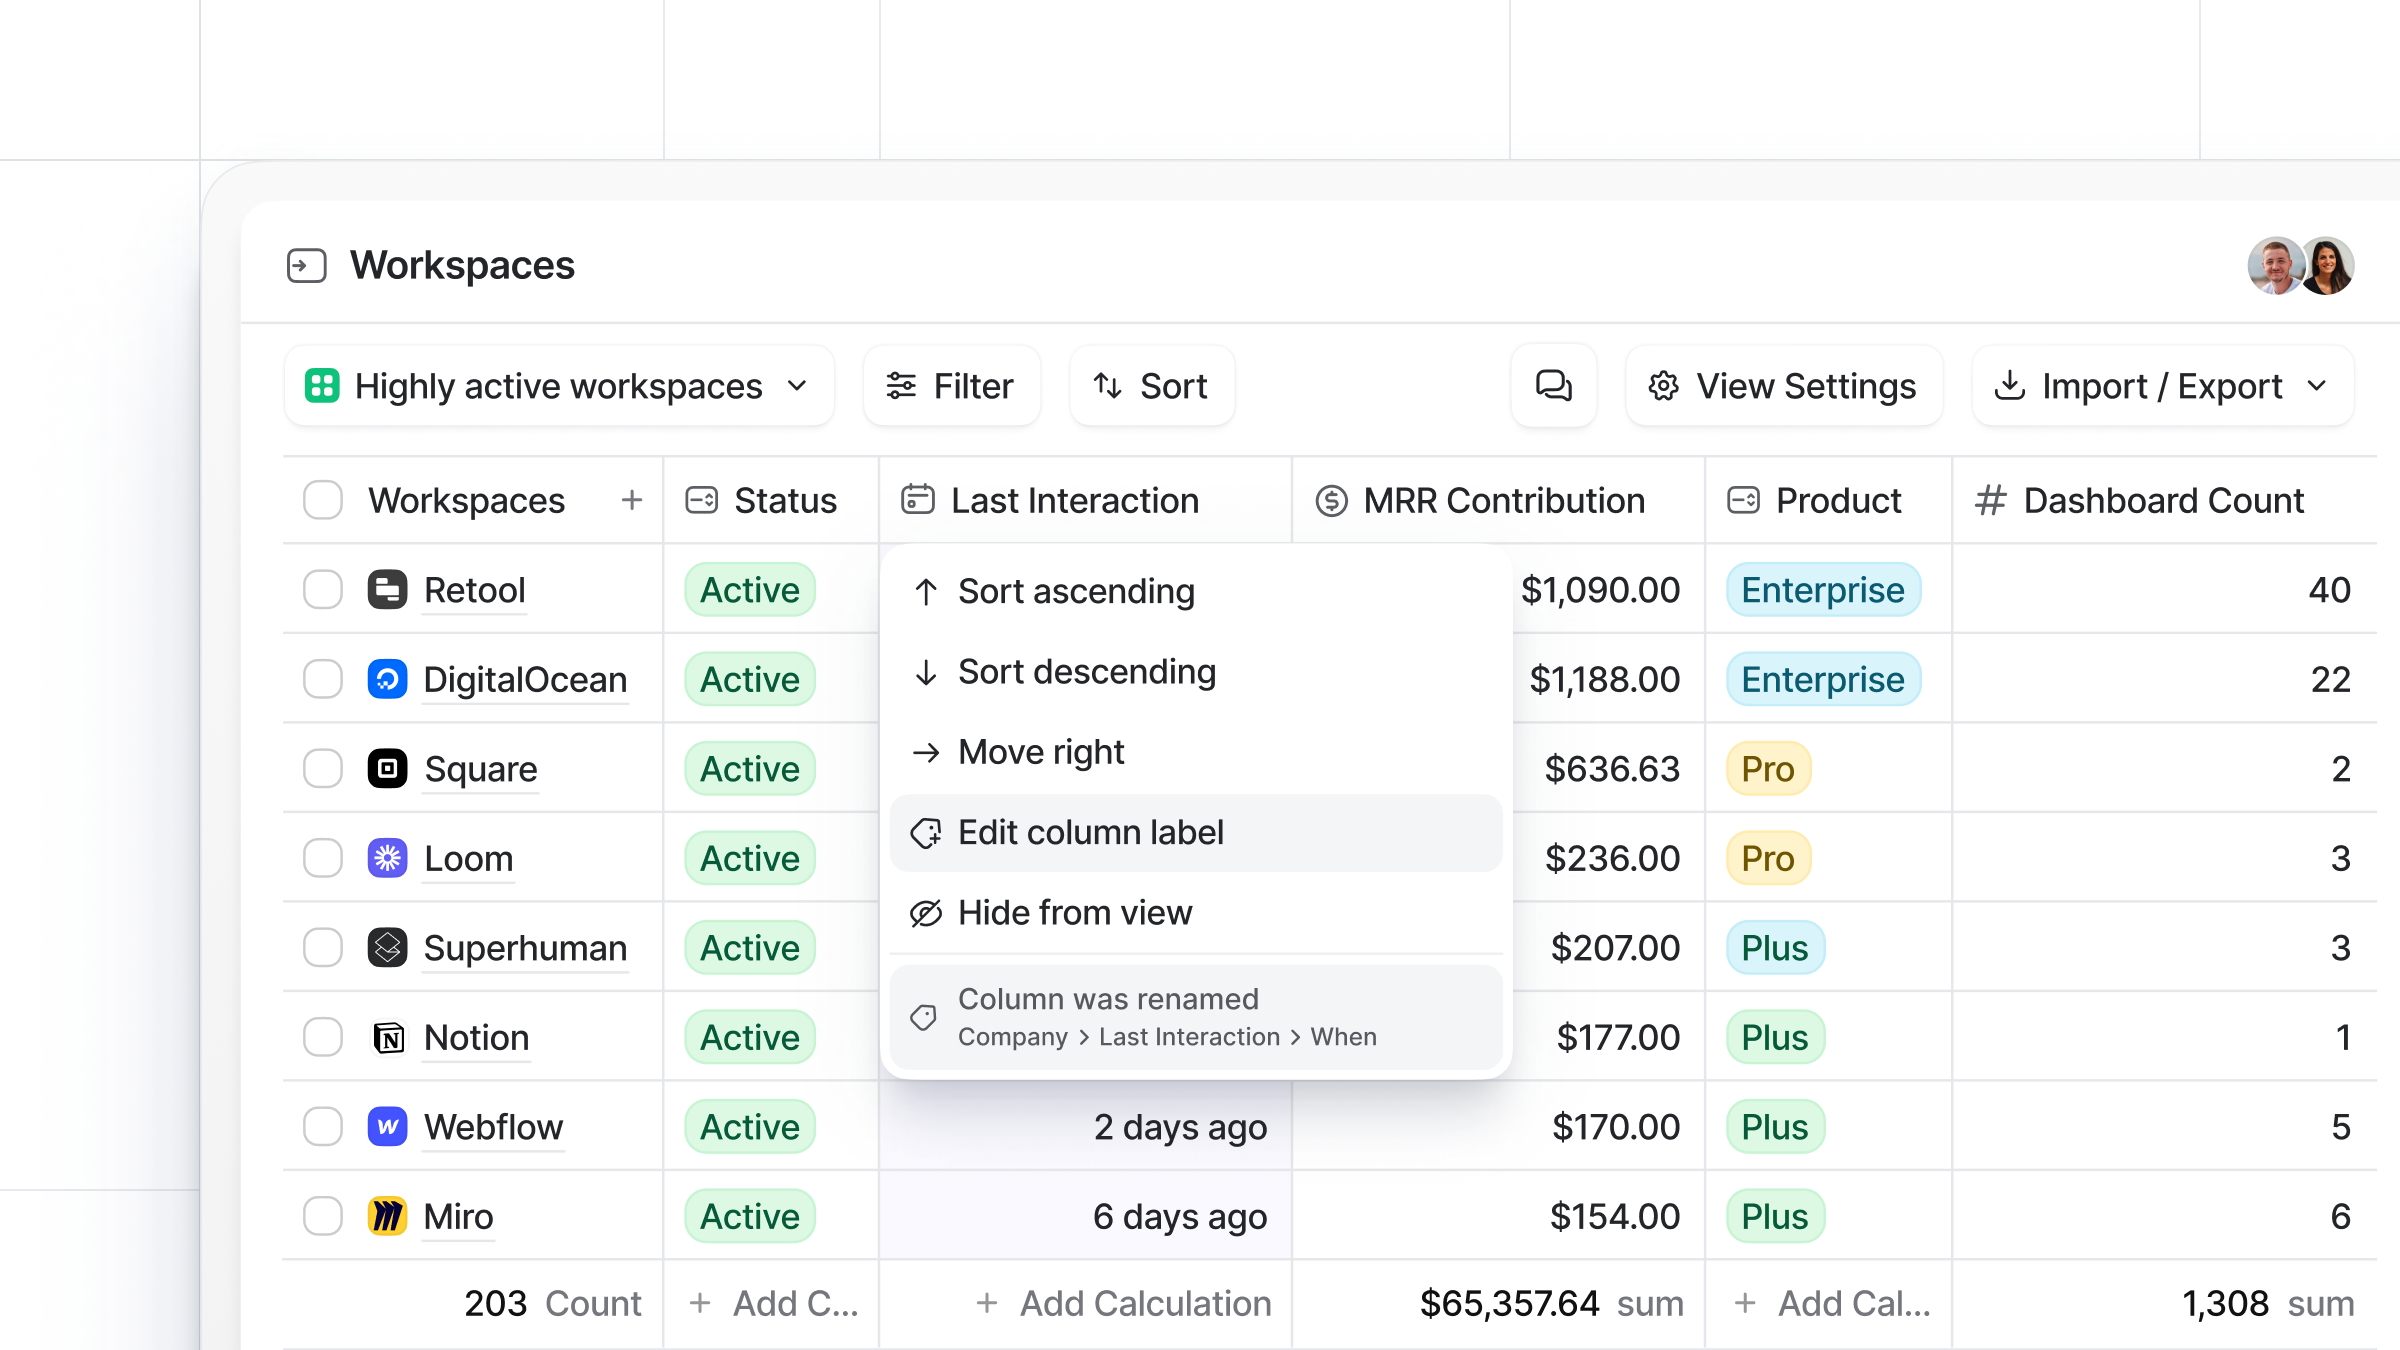Click the DigitalOcean logo icon
Screen dimensions: 2400x1350
(387, 680)
